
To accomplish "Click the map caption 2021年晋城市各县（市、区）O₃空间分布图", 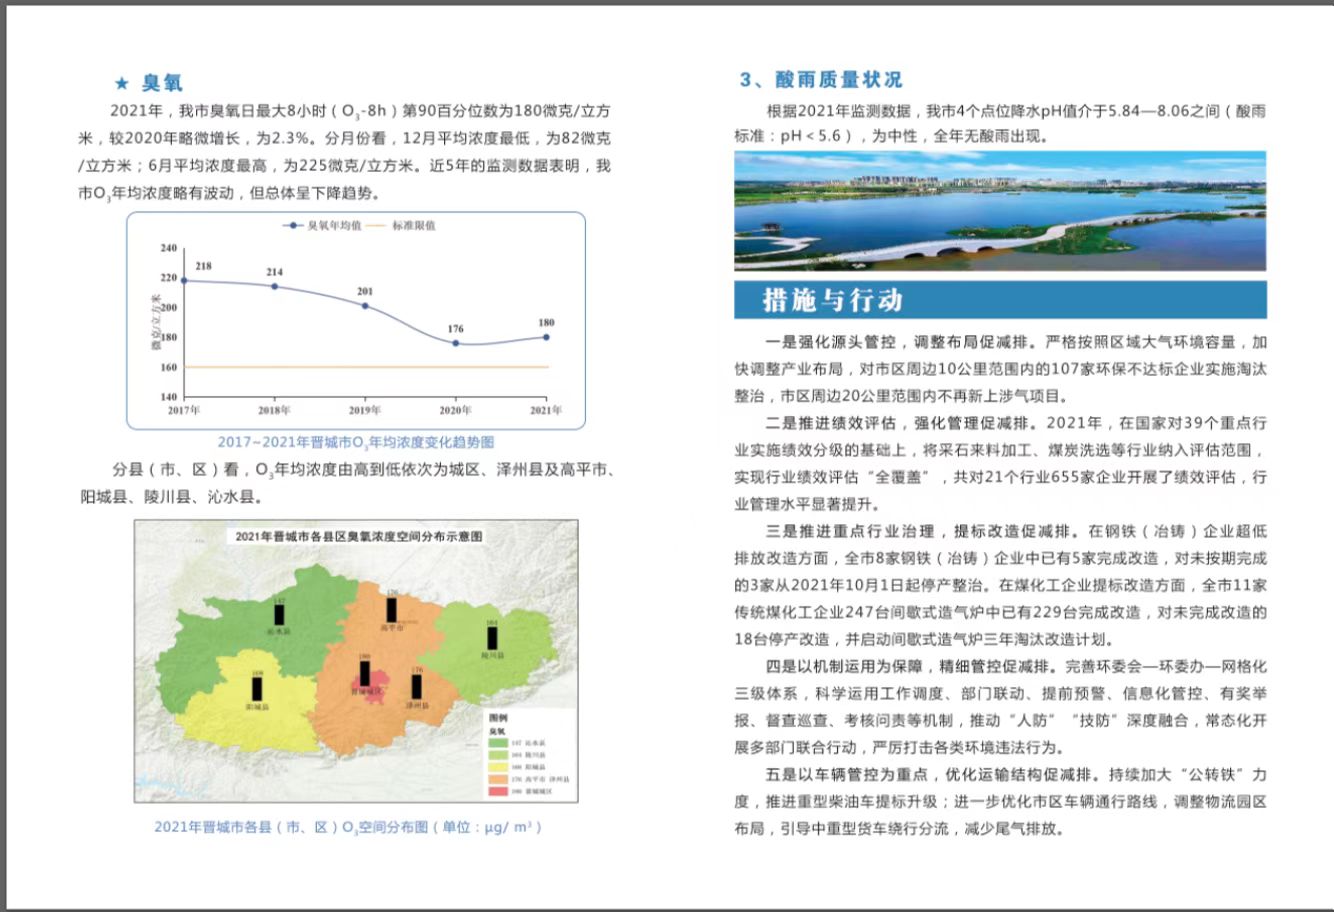I will click(x=348, y=828).
